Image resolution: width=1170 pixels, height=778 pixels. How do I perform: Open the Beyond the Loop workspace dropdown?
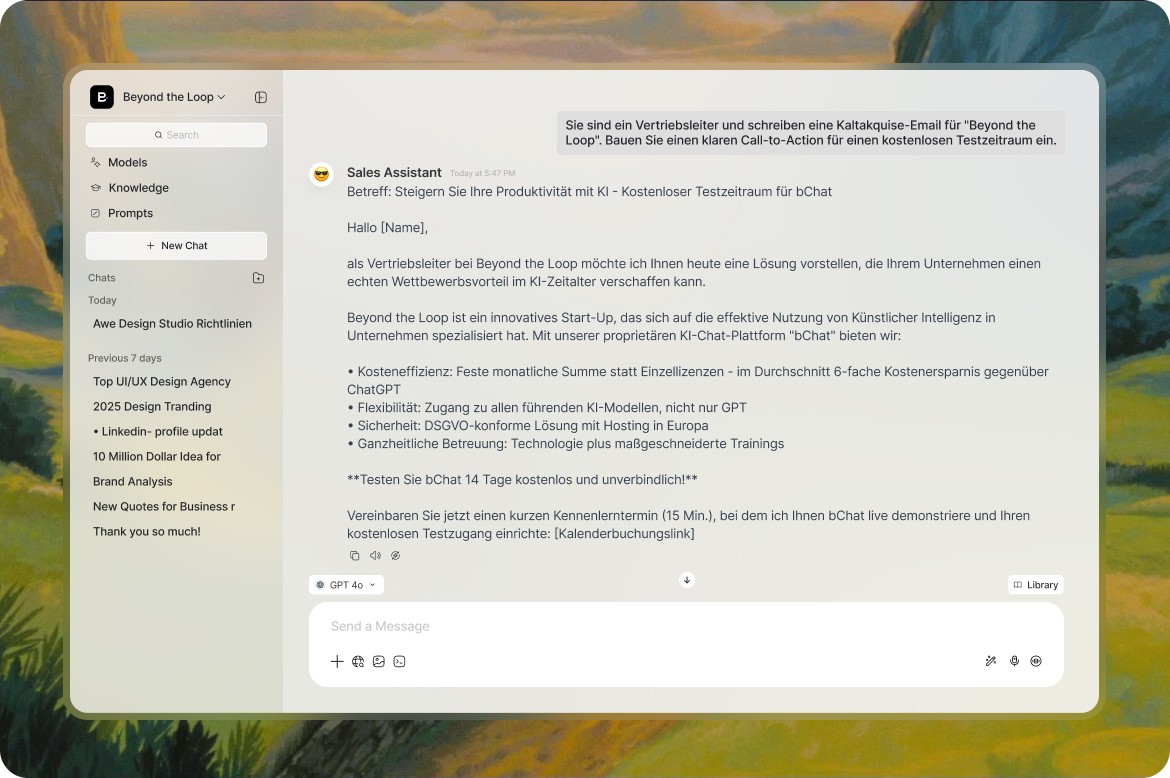click(174, 97)
